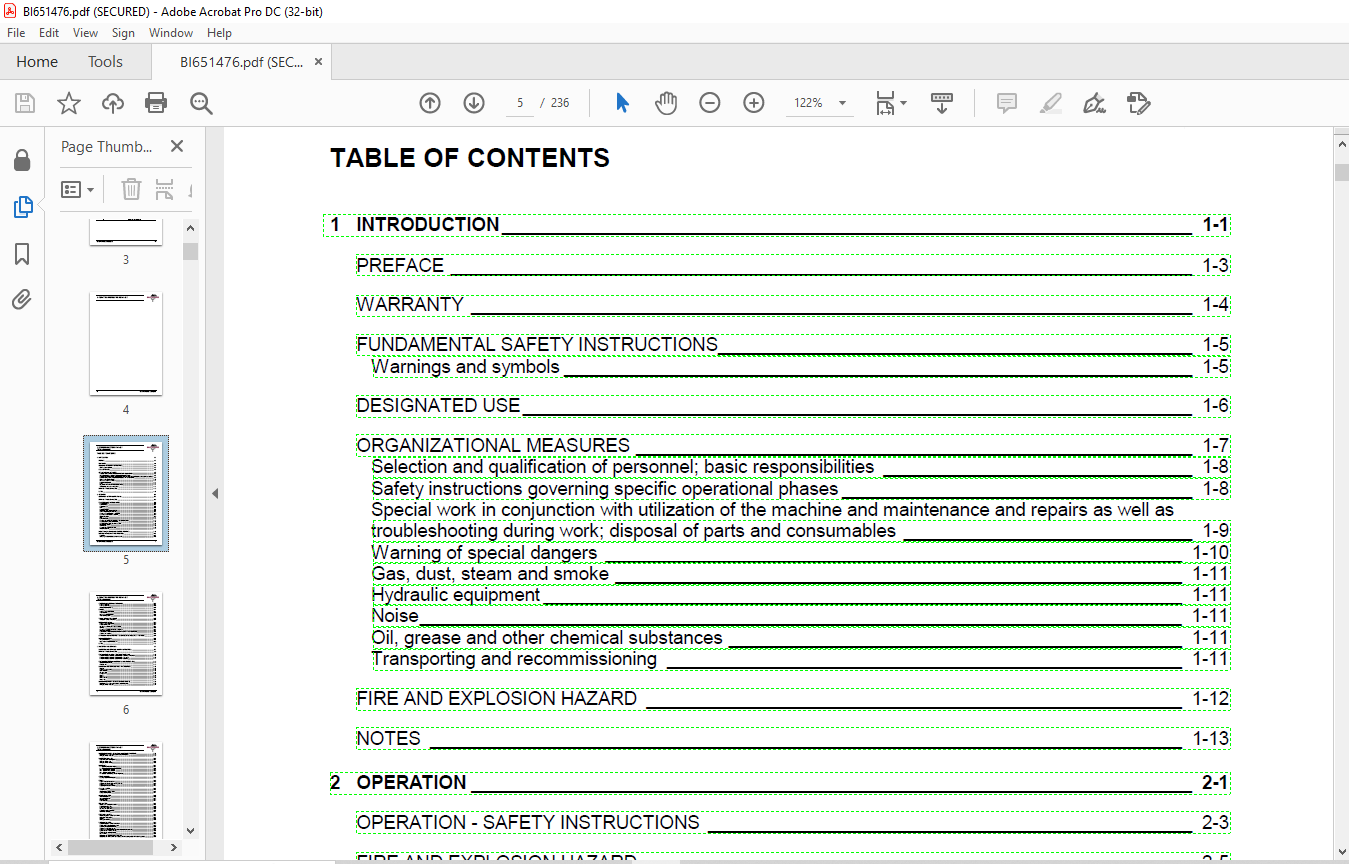Click document scrollbar up arrow

1341,145
